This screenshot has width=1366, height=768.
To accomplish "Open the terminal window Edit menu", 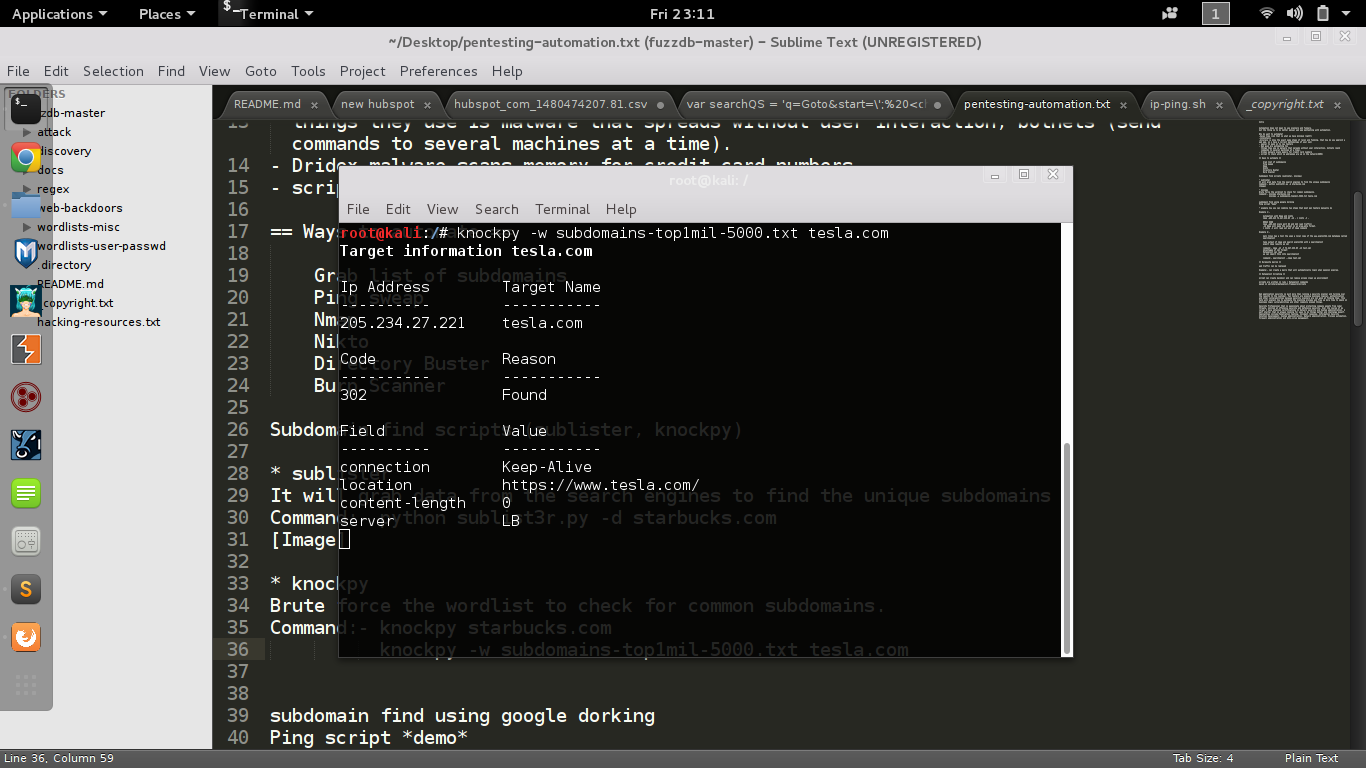I will [x=398, y=209].
